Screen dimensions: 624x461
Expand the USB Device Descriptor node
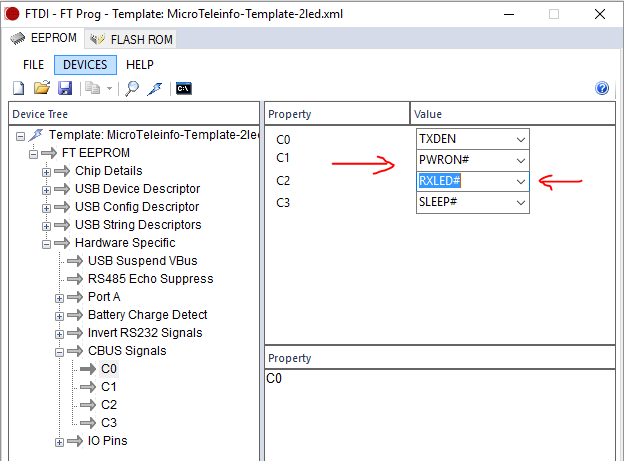coord(47,190)
